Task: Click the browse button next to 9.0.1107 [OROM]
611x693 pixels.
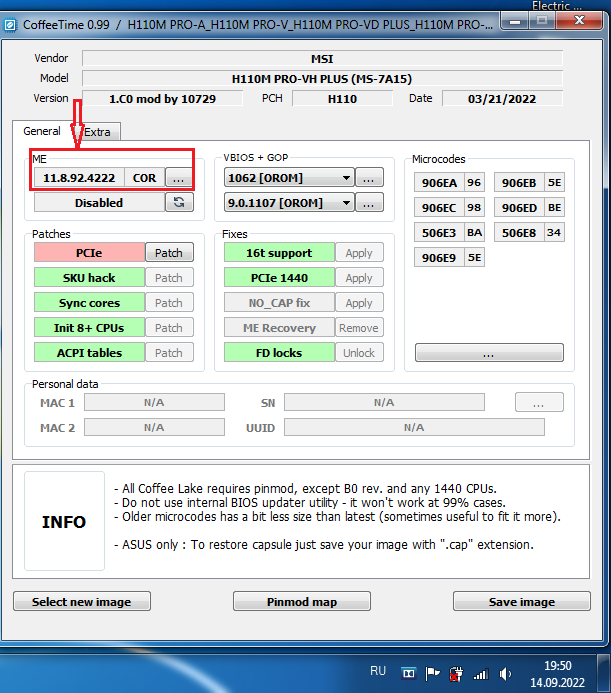Action: 369,202
